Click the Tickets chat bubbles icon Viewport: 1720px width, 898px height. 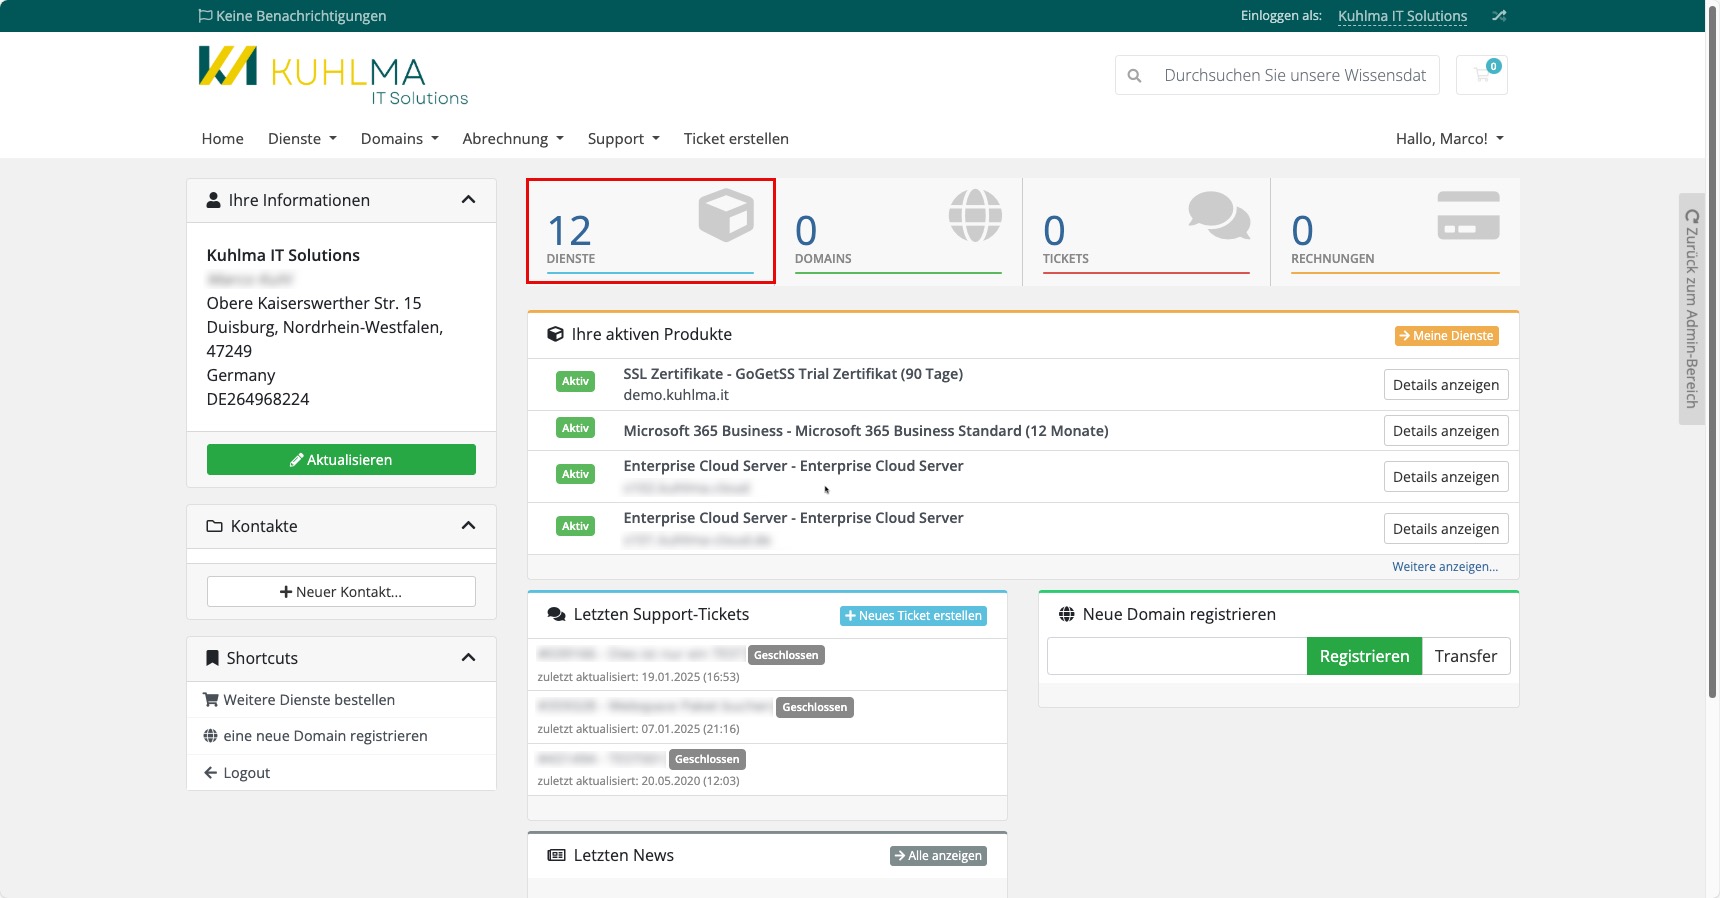coord(1219,215)
